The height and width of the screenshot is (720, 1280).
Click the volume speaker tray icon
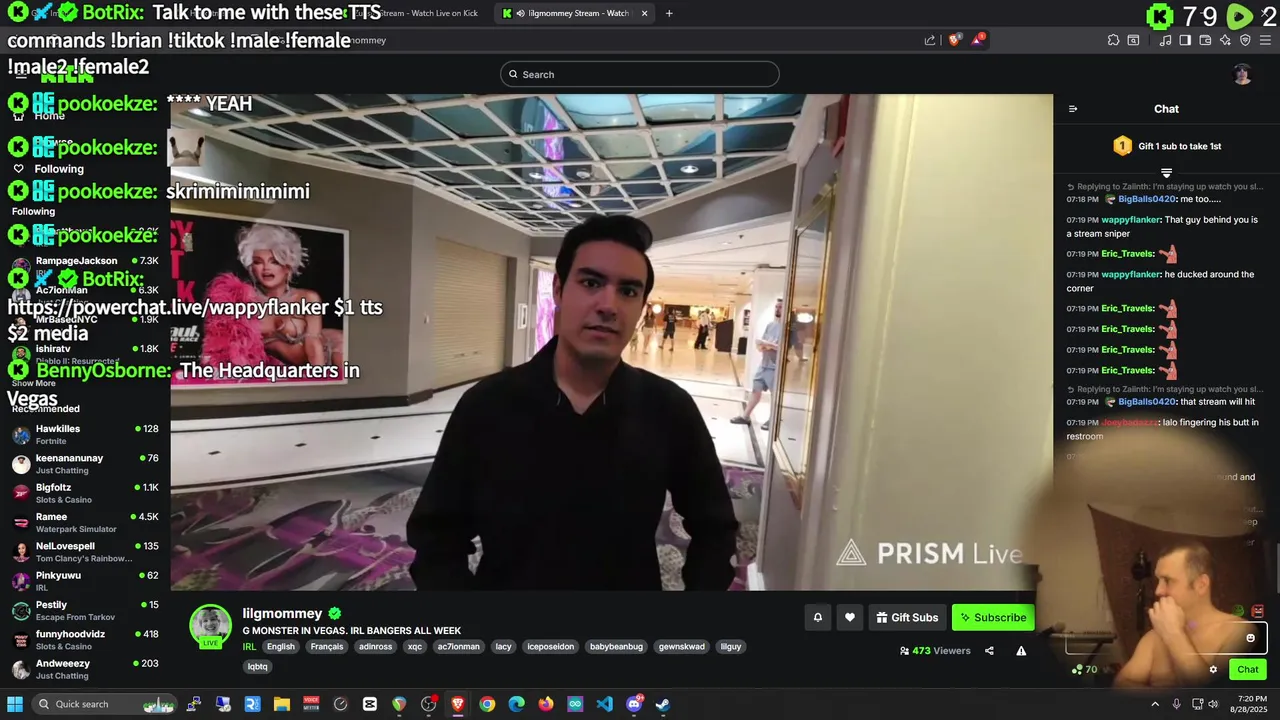tap(1213, 704)
